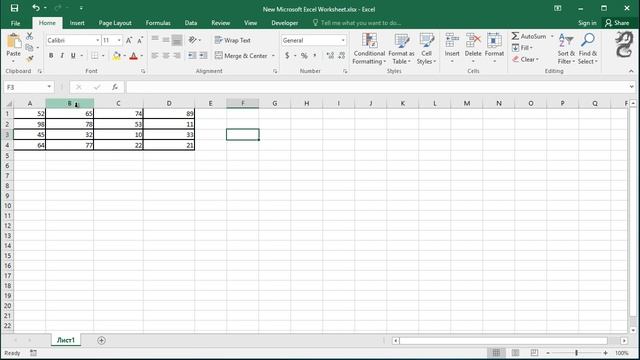Toggle Align Left for cell text

click(x=155, y=56)
